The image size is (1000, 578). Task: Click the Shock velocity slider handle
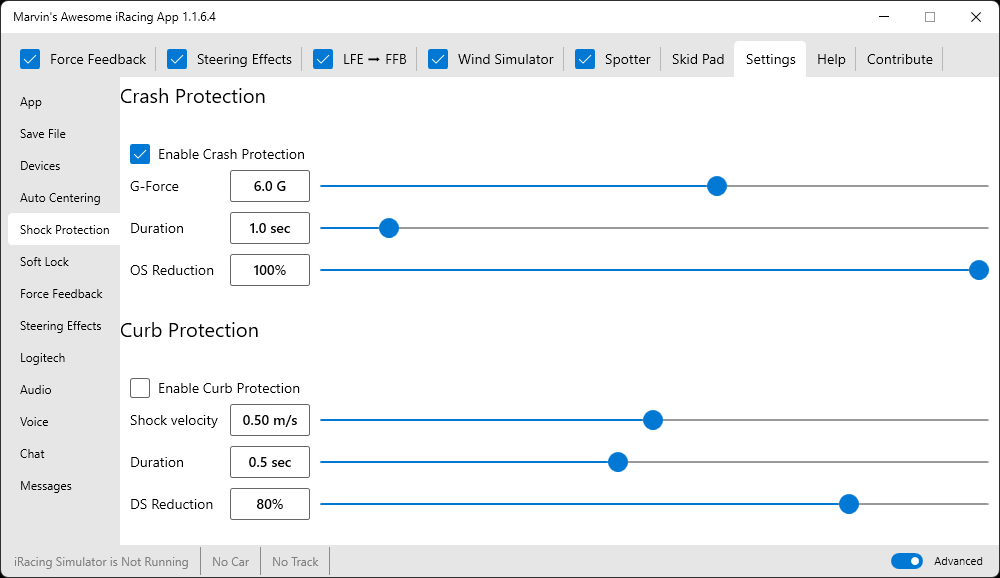(653, 420)
